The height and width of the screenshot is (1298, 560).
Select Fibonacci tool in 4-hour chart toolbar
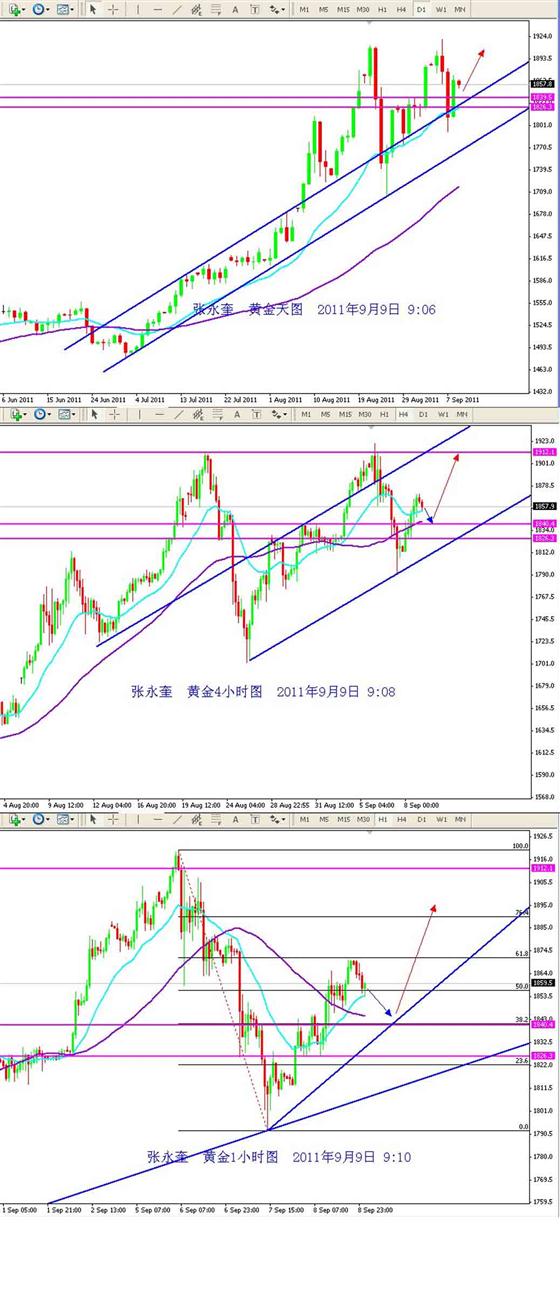217,414
